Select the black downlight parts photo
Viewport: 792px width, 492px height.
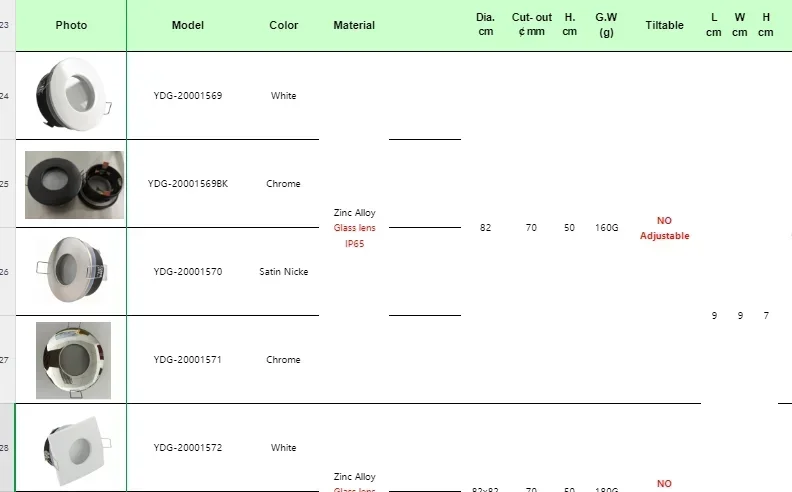coord(74,184)
